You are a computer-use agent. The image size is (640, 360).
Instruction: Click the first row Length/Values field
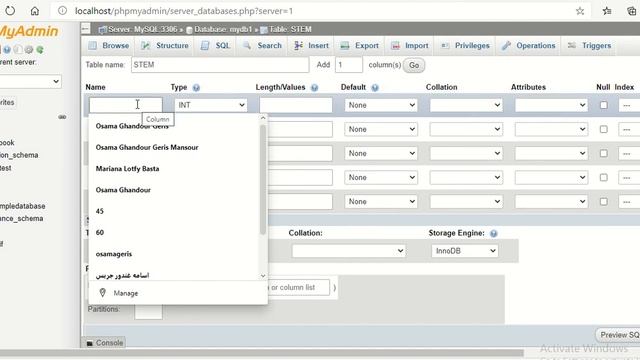[x=296, y=105]
